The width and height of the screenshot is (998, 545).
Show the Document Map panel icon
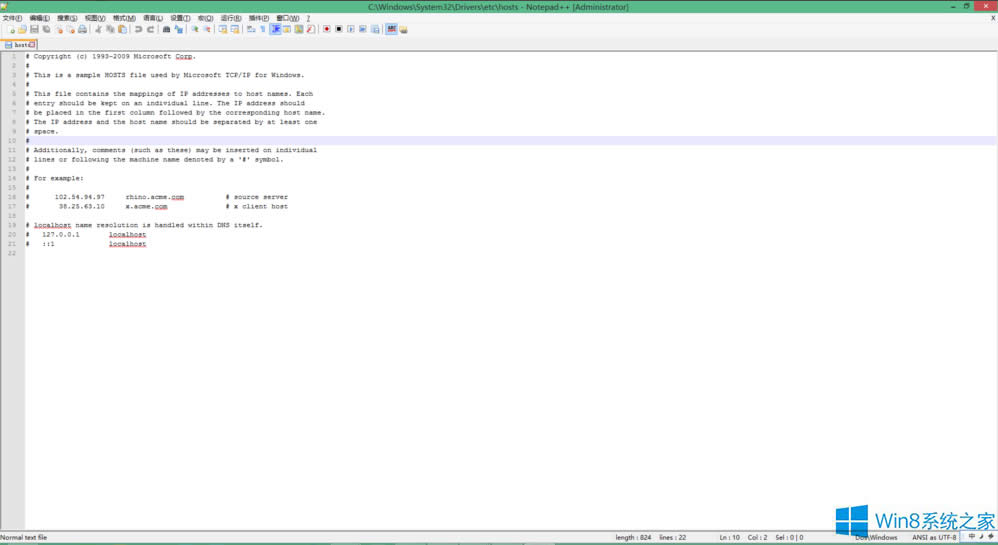(x=299, y=29)
